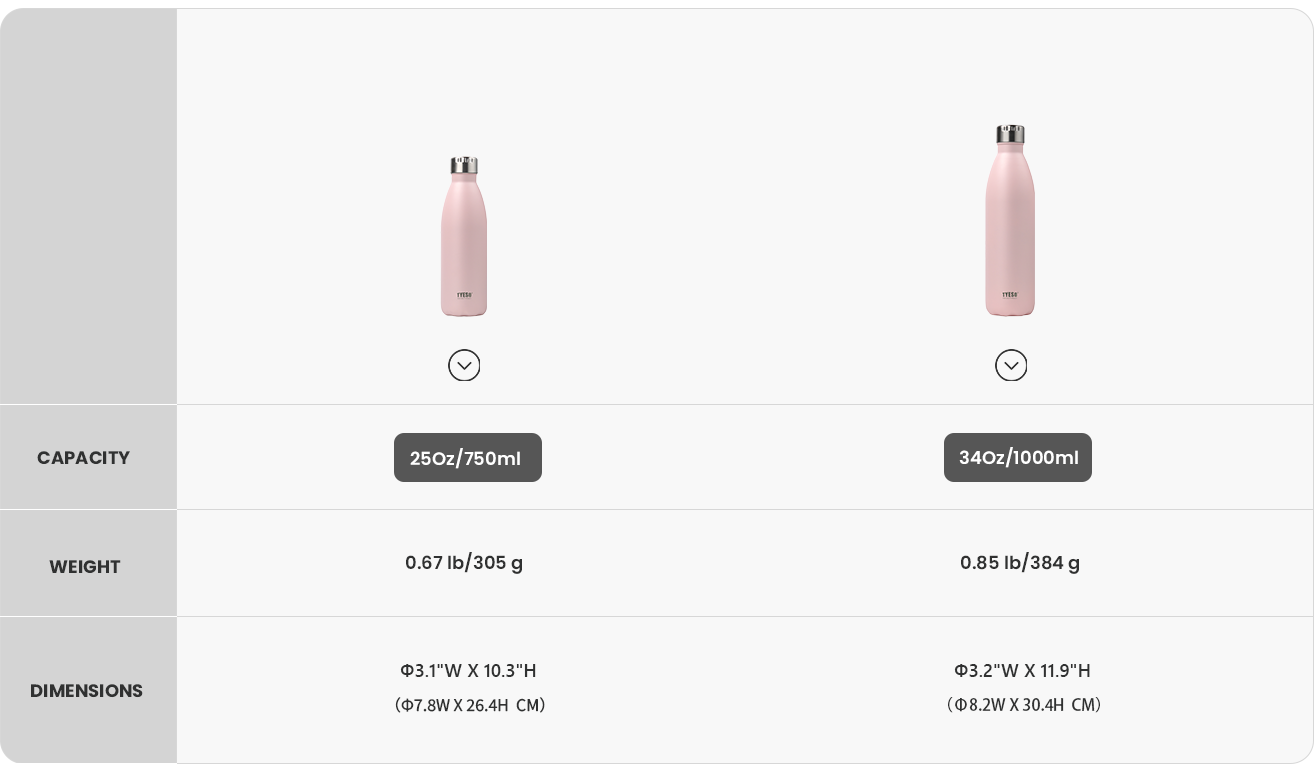Click the Φ3.1"W X 10.3"H dimension text
Screen dimensions: 1314x769
click(468, 671)
